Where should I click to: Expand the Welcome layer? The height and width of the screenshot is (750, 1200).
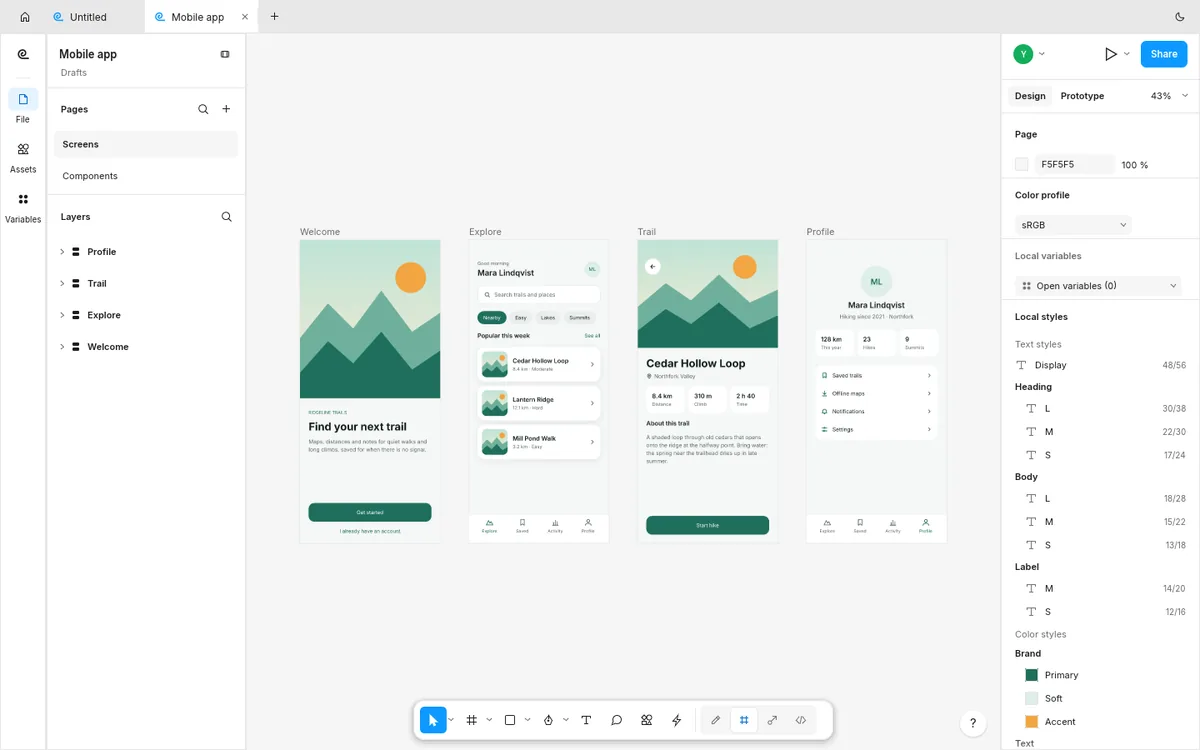(x=62, y=347)
